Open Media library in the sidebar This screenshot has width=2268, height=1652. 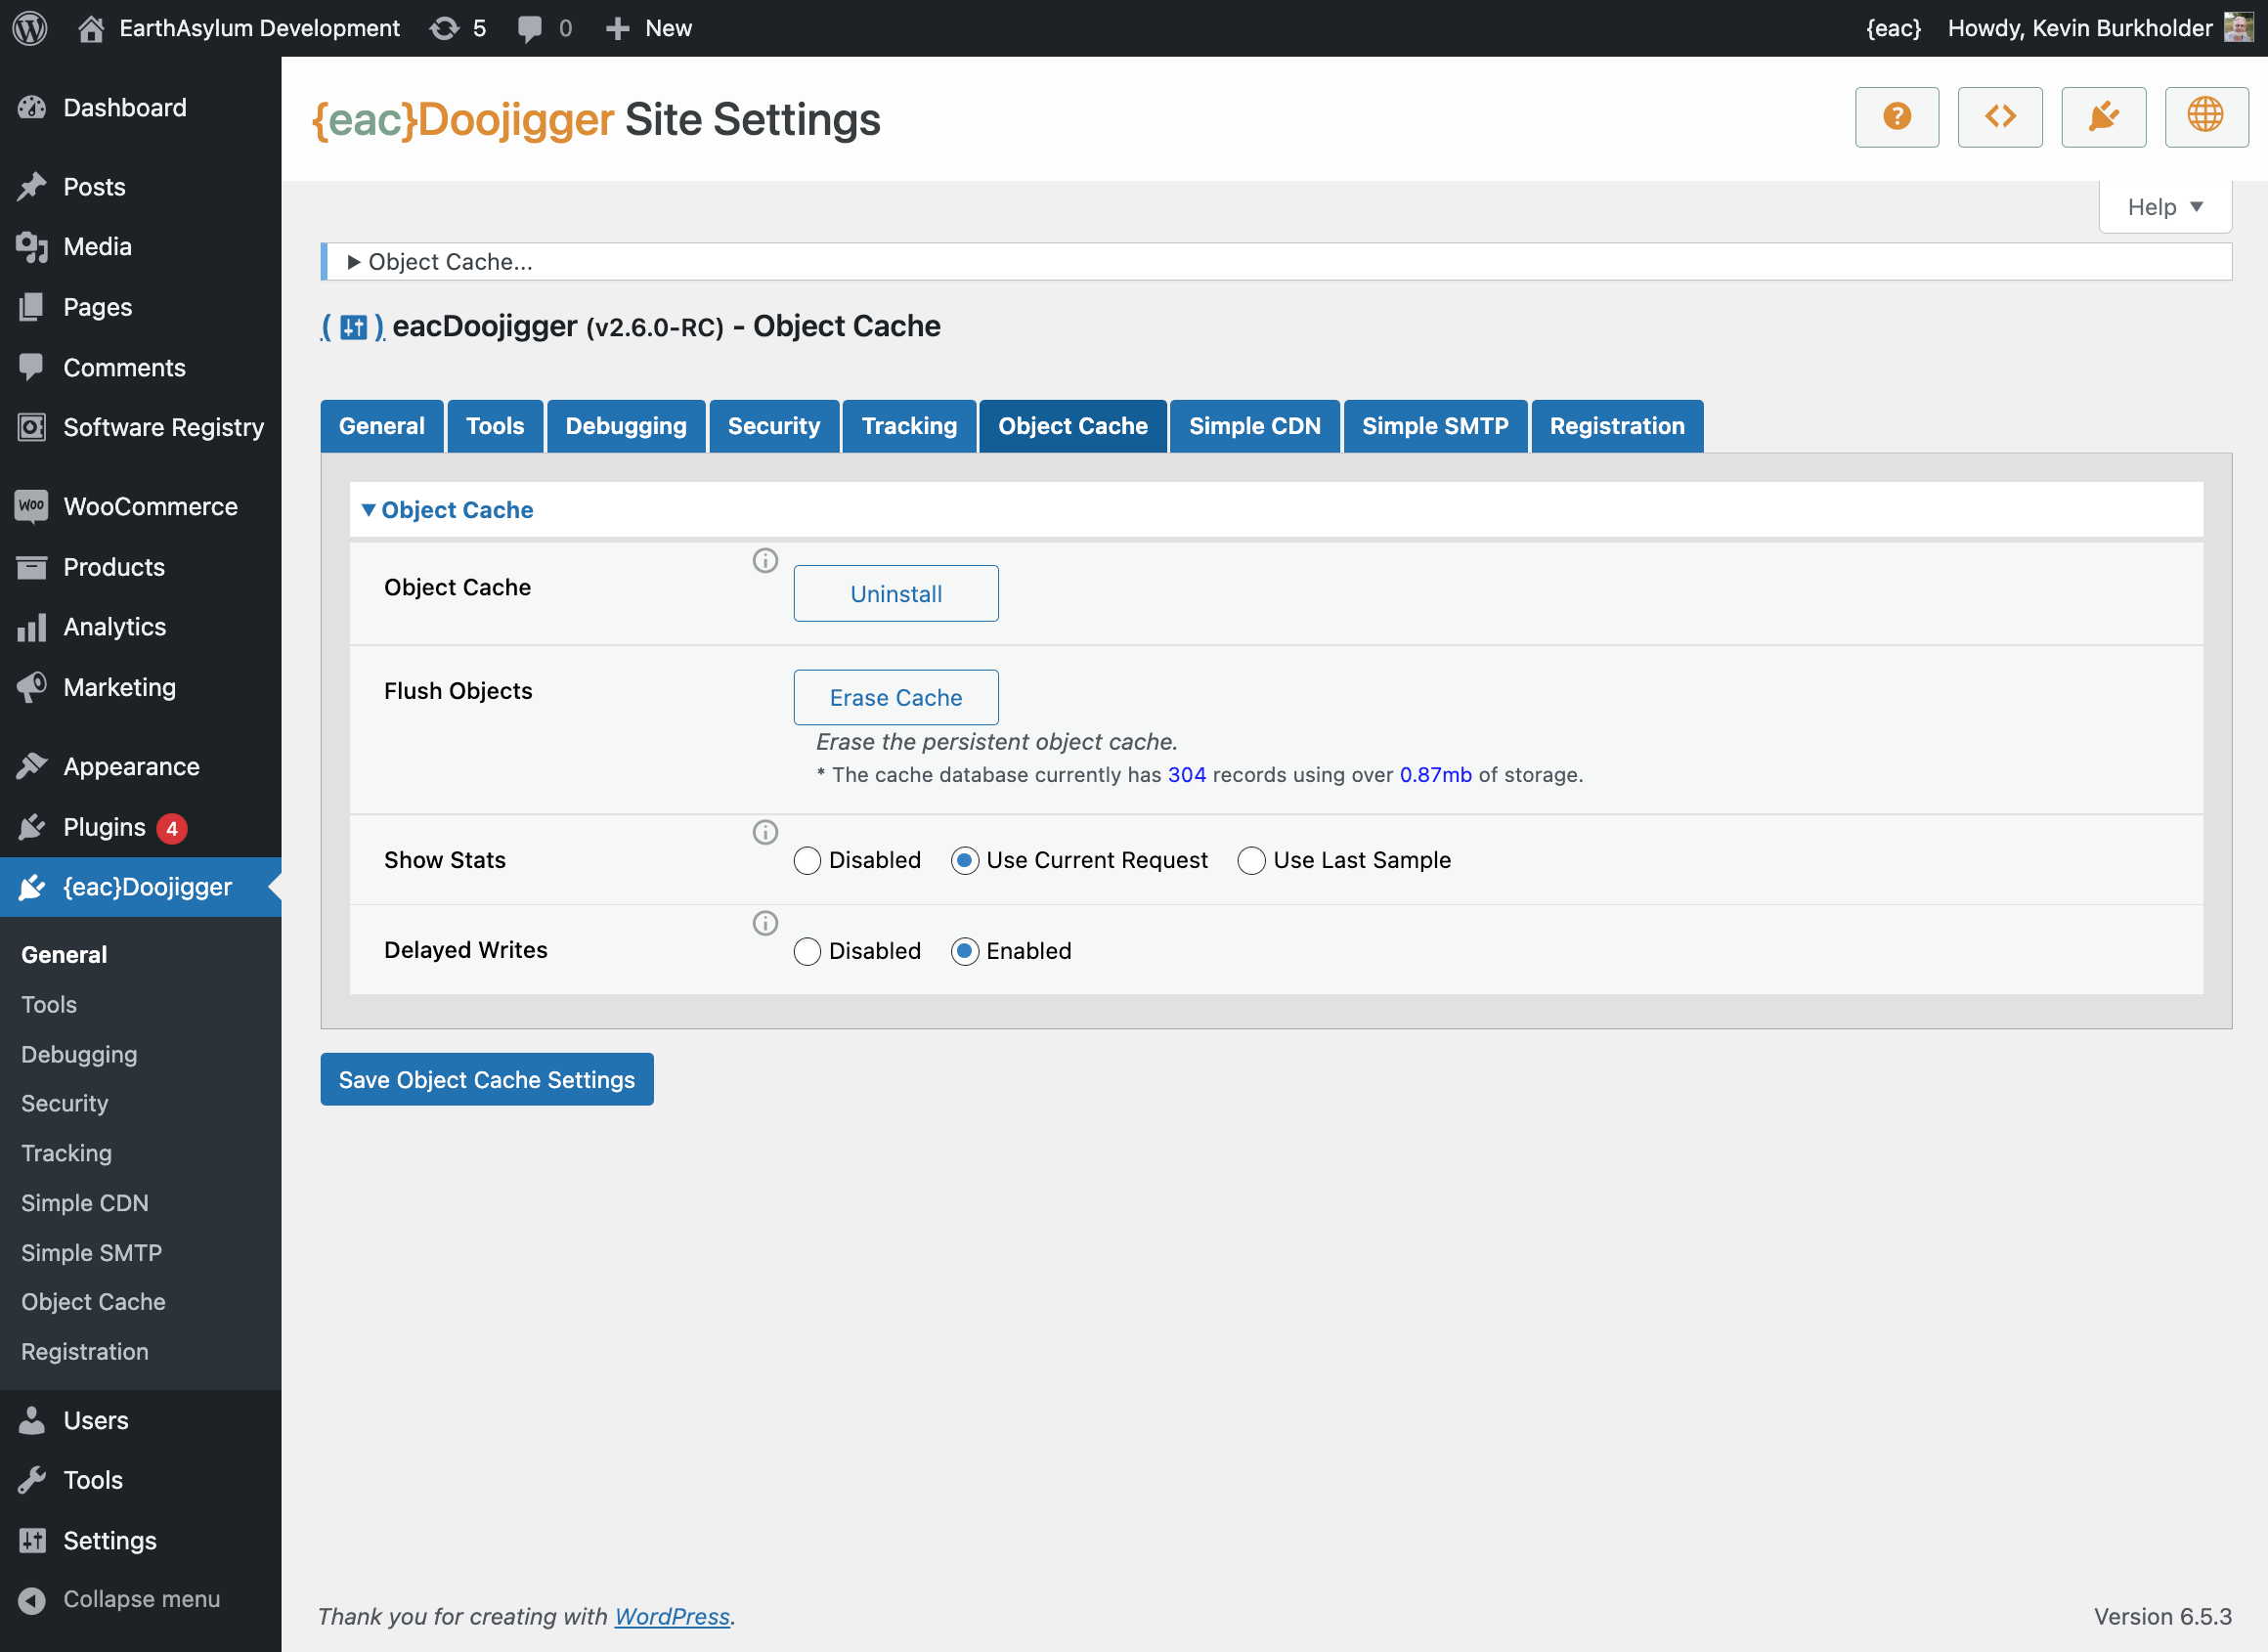[x=140, y=247]
